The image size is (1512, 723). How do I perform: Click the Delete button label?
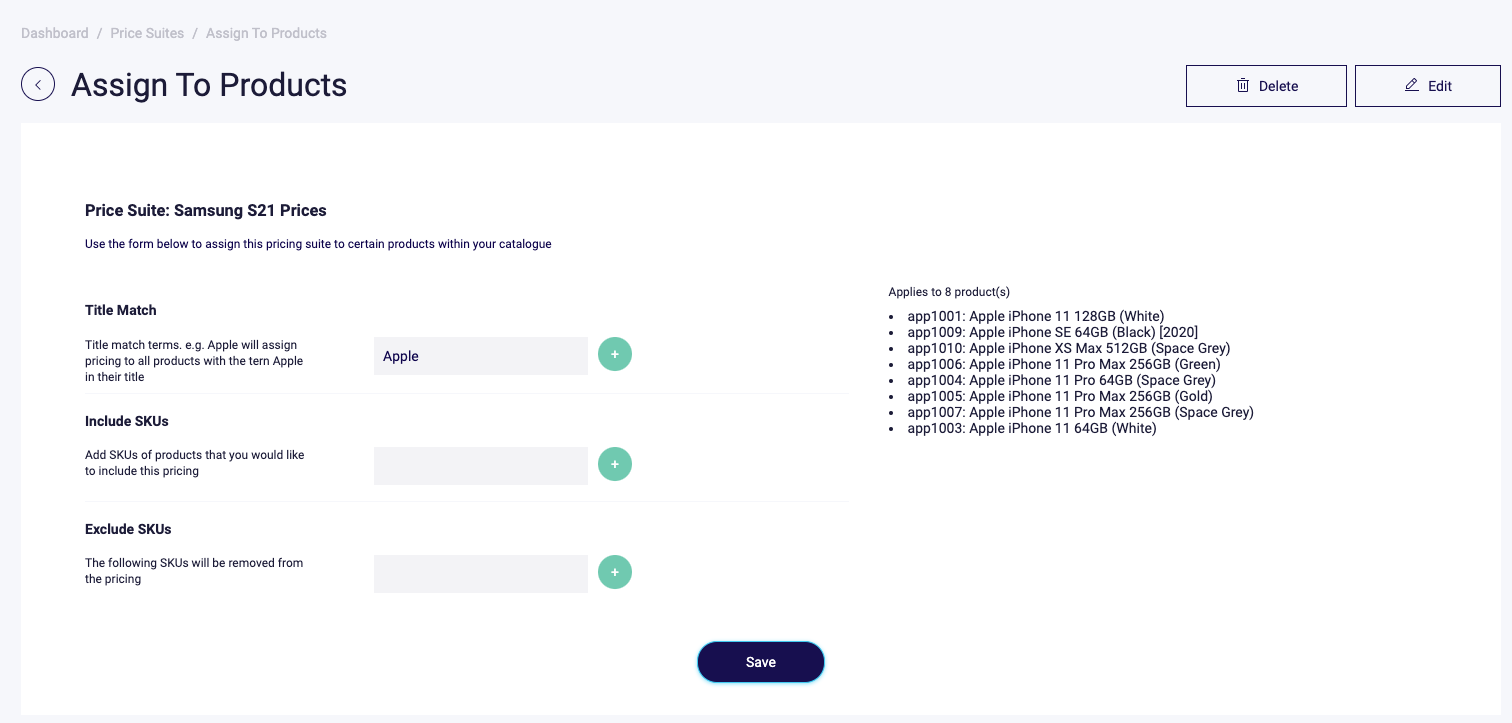(1278, 86)
